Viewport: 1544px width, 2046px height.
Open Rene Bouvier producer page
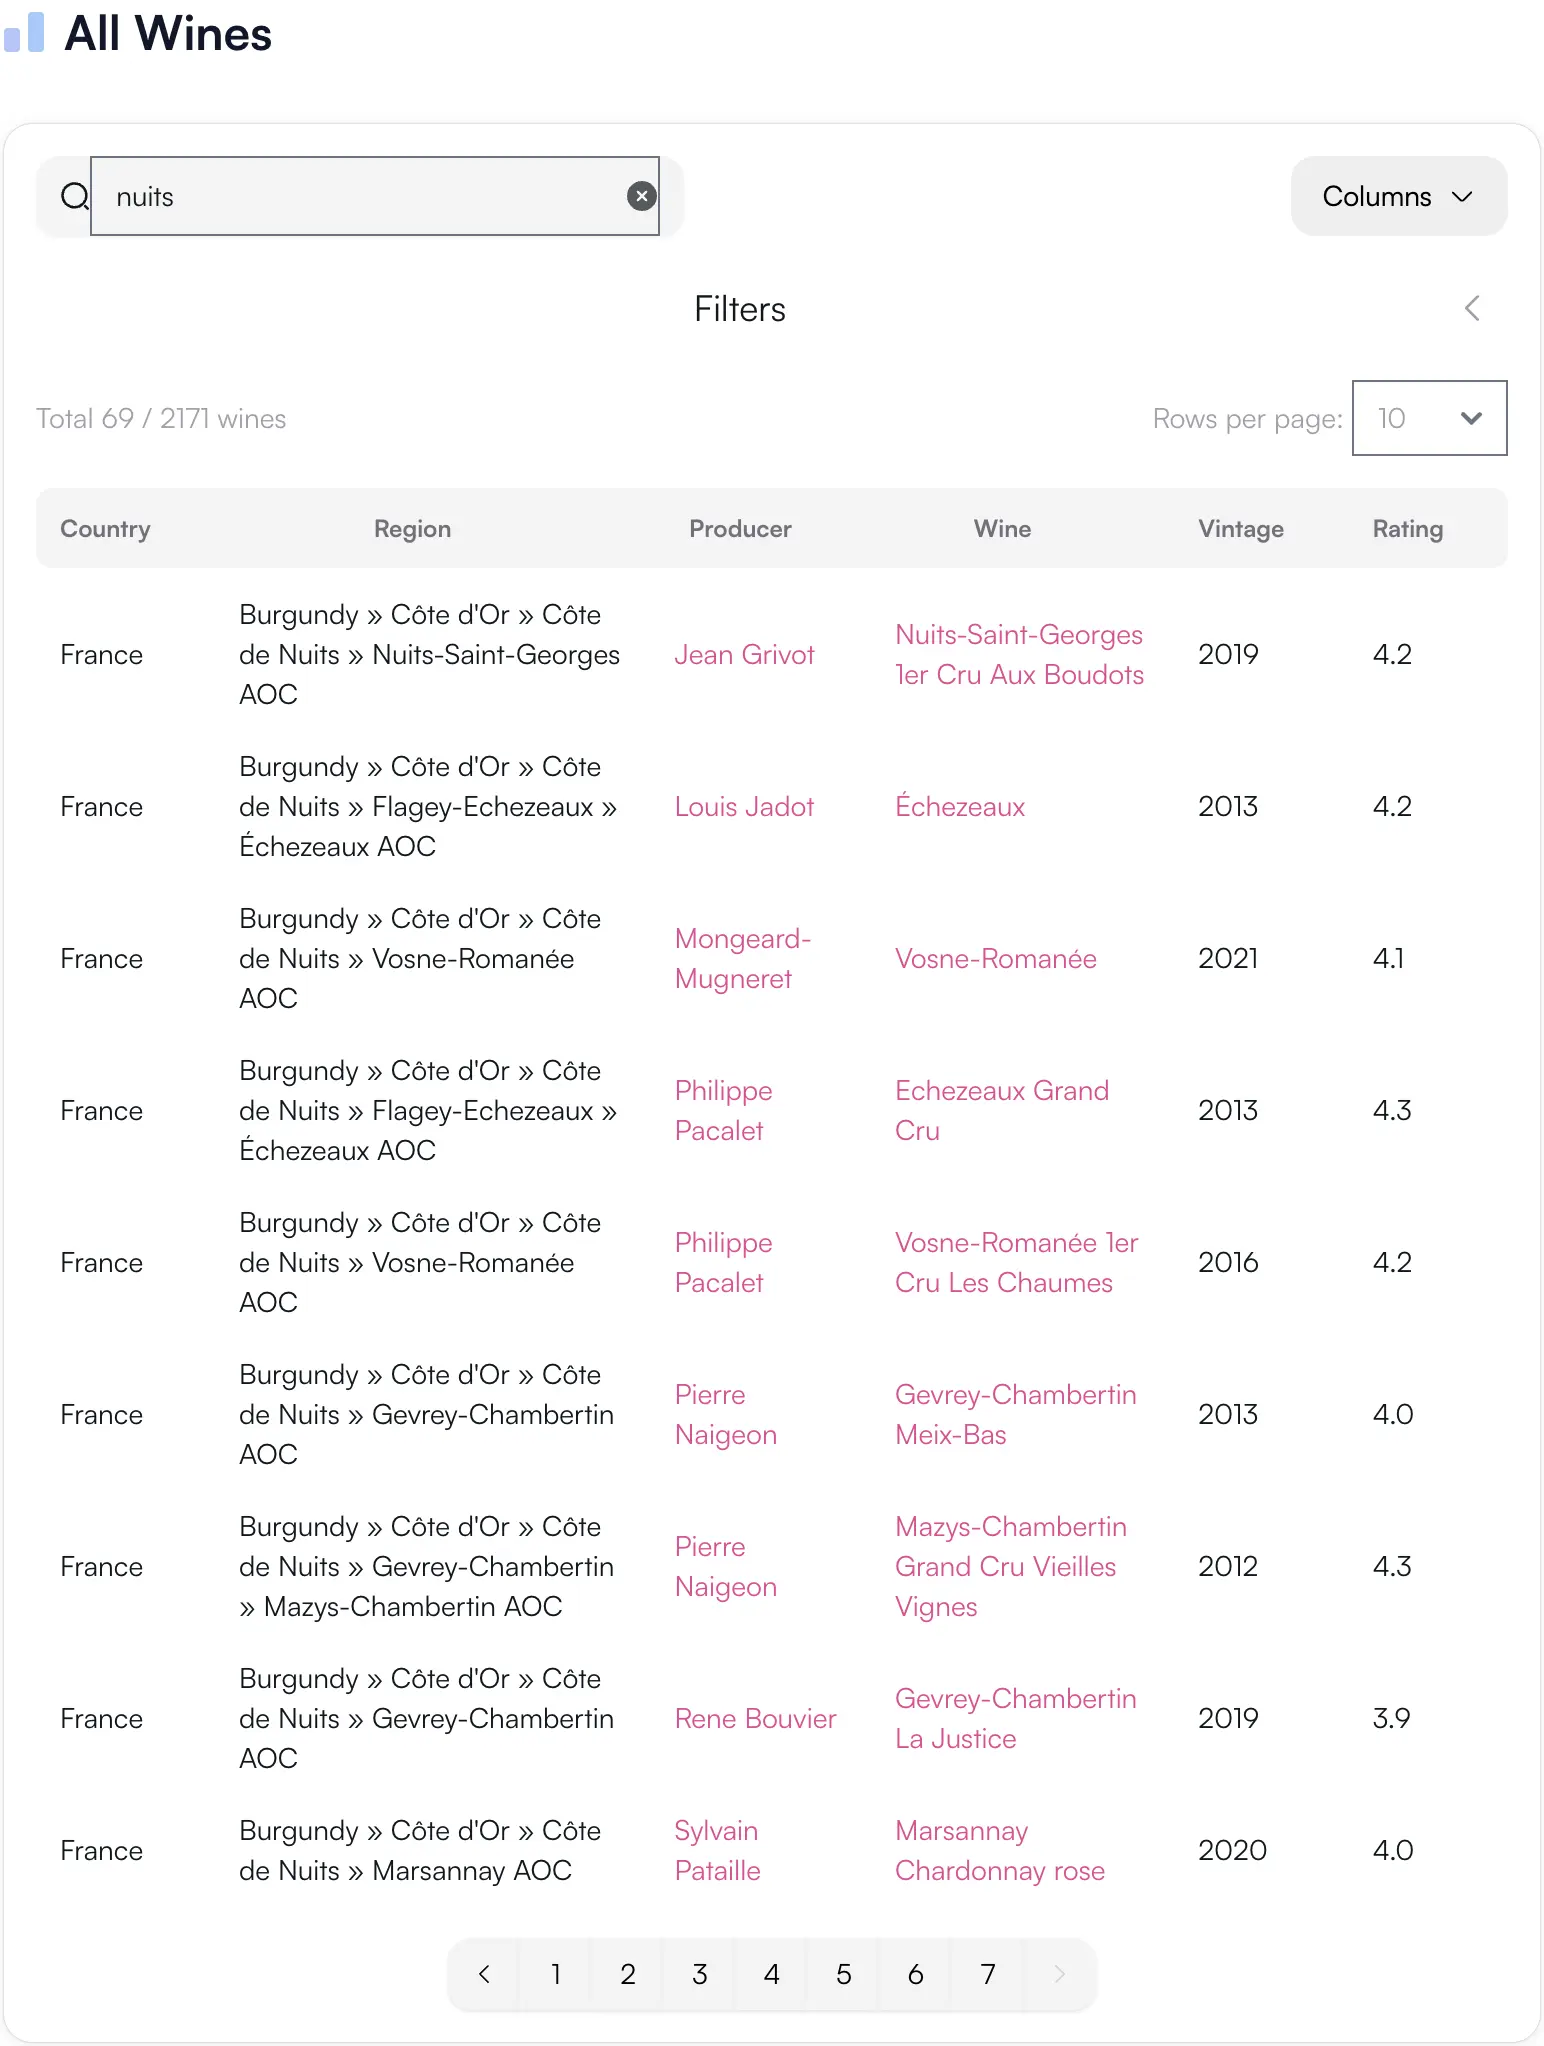[x=755, y=1719]
